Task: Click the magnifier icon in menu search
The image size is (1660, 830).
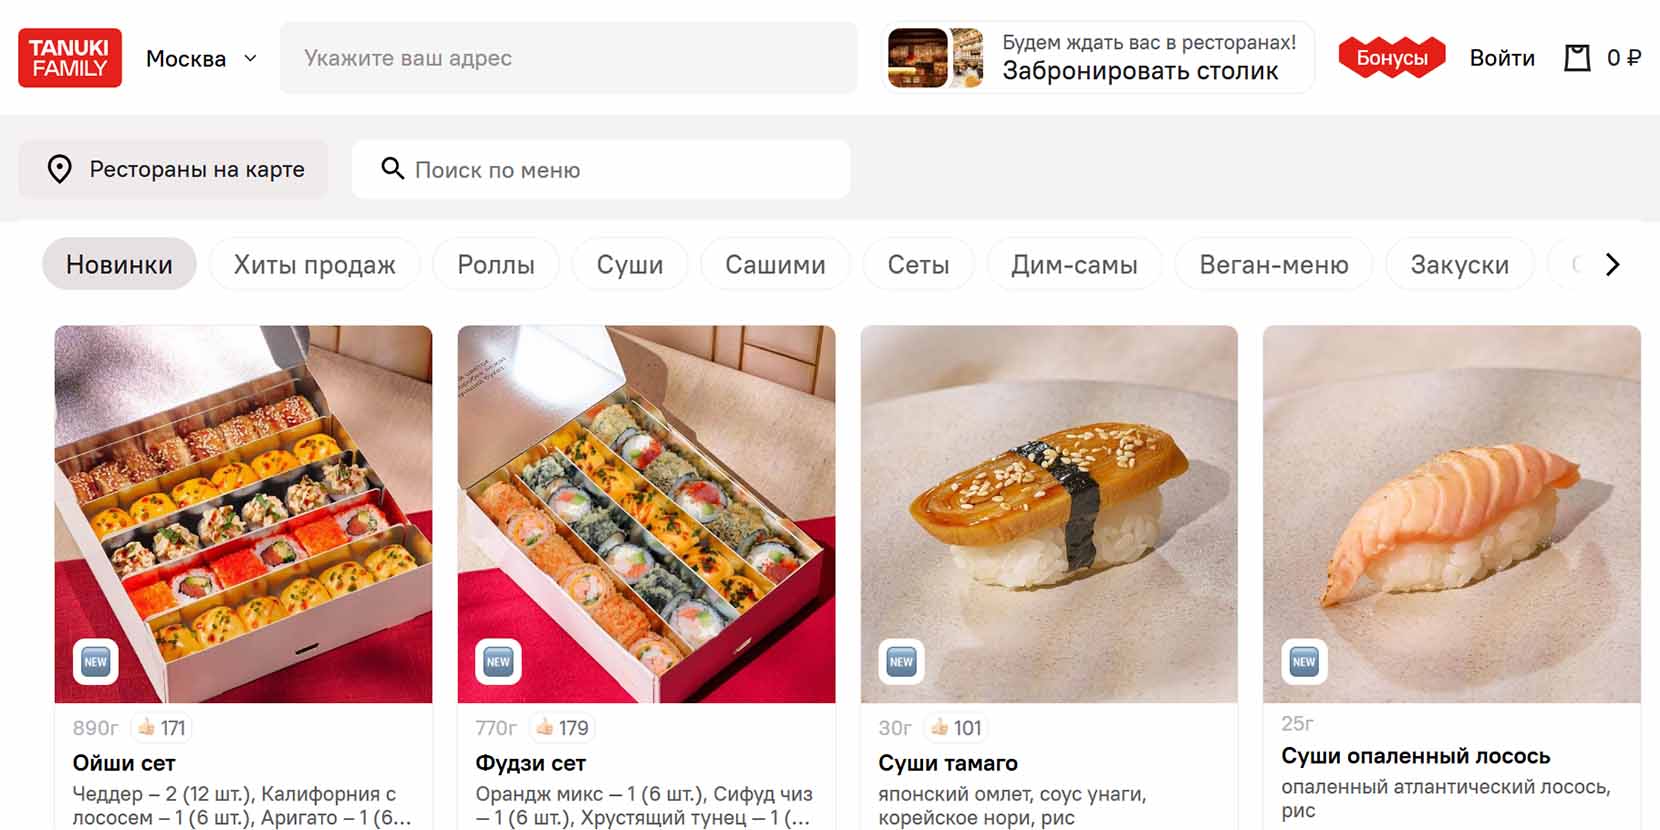Action: pyautogui.click(x=393, y=168)
